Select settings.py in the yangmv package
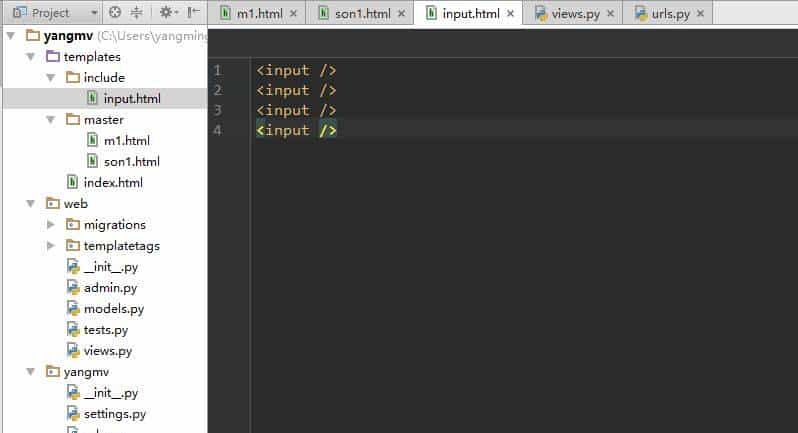This screenshot has width=798, height=433. [x=115, y=414]
